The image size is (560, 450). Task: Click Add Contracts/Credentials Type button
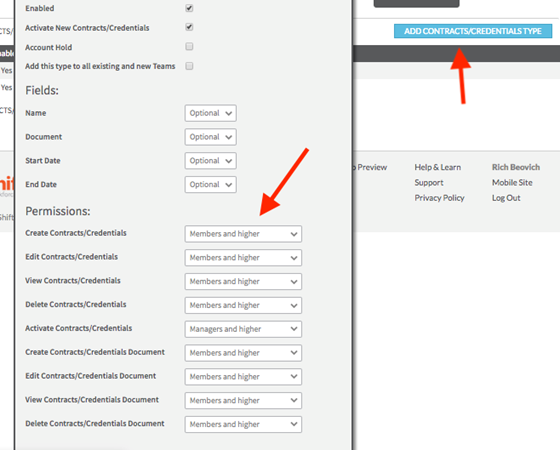click(473, 31)
